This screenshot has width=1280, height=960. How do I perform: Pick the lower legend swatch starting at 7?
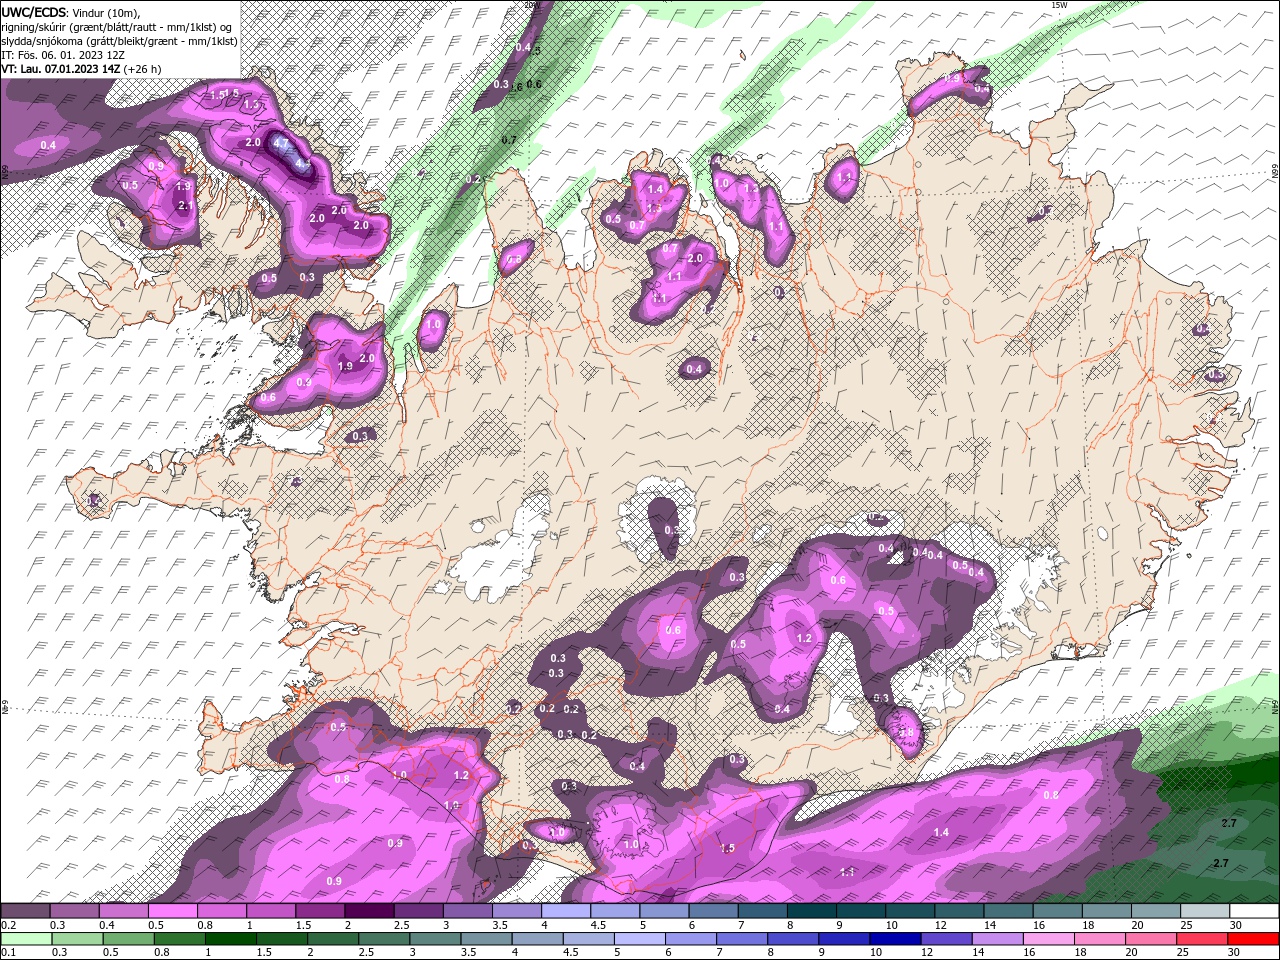coord(741,939)
